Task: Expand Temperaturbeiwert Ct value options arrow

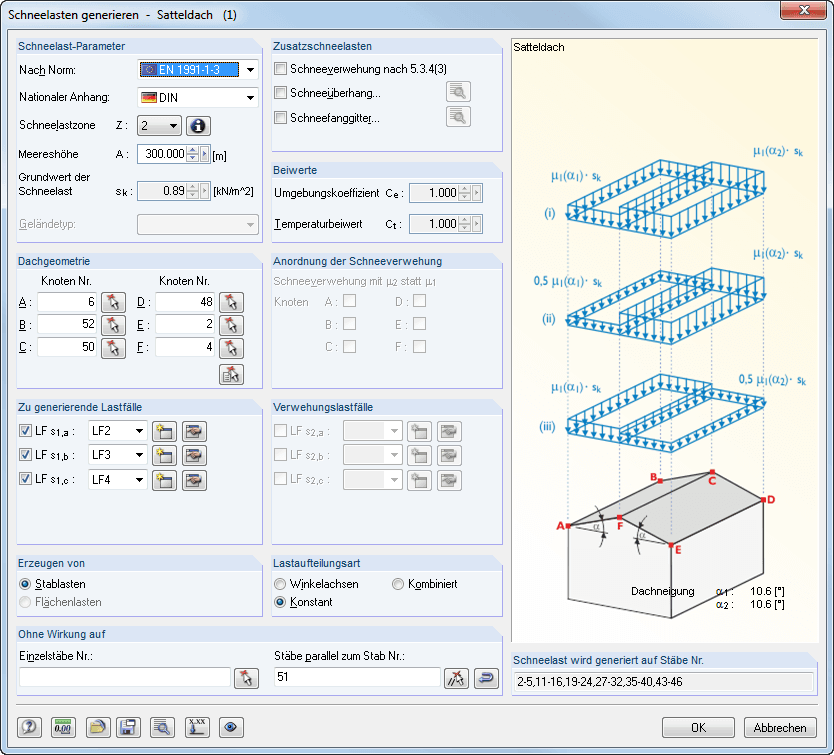Action: click(477, 224)
